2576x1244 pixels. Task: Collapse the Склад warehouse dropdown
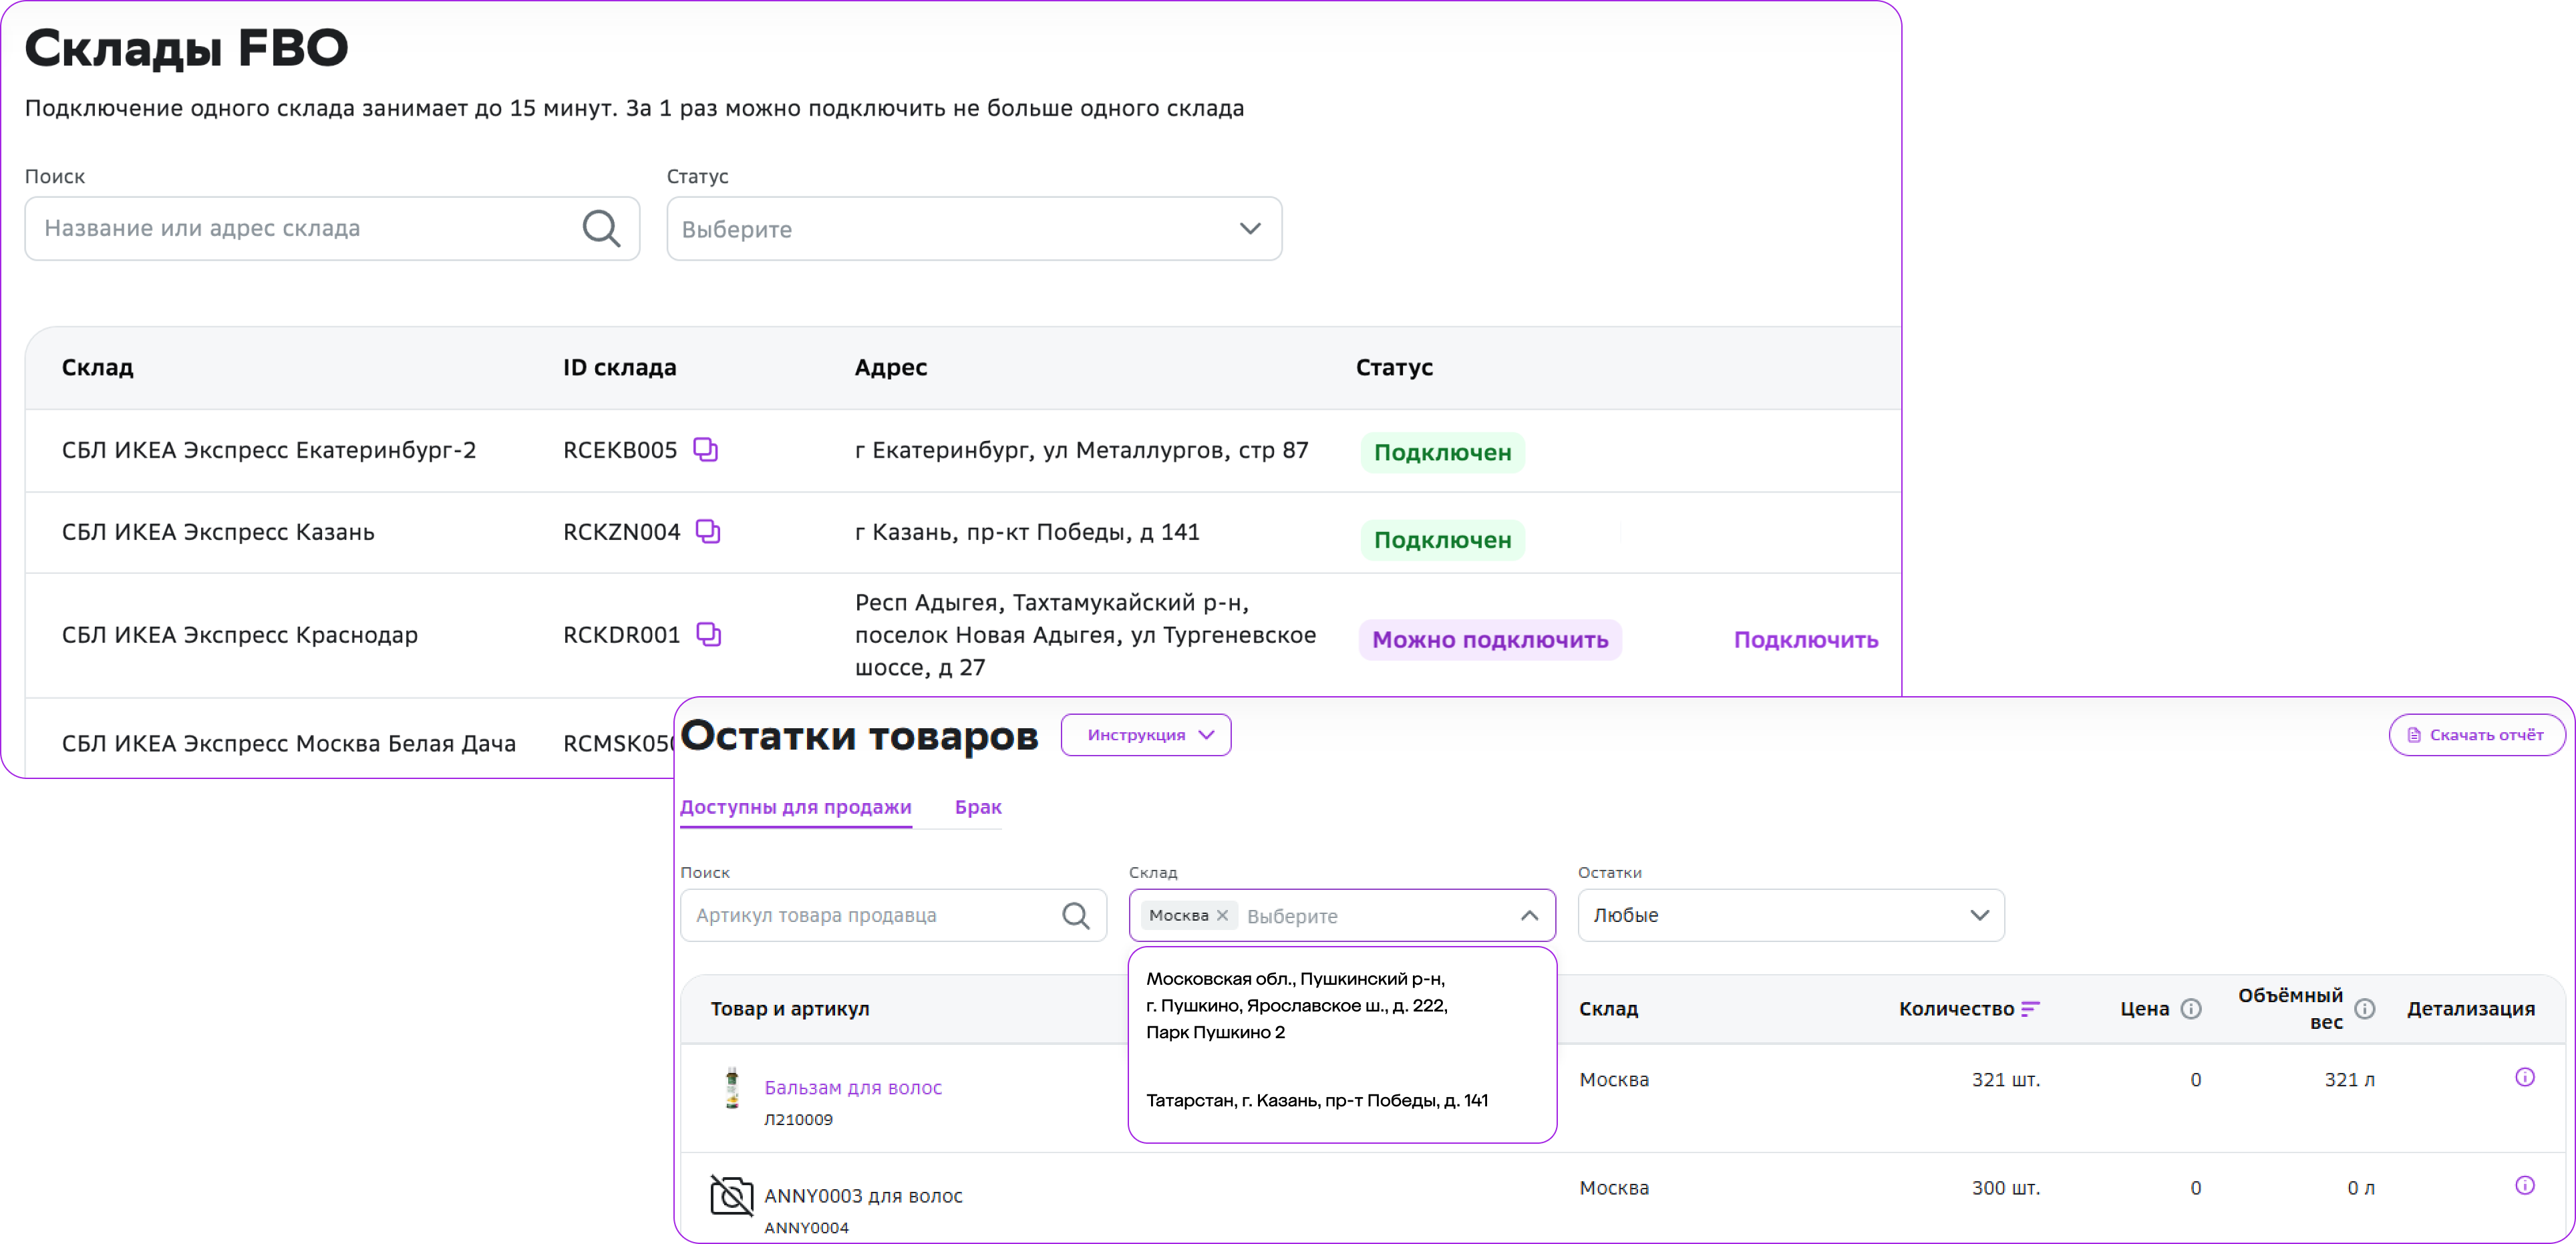coord(1529,915)
